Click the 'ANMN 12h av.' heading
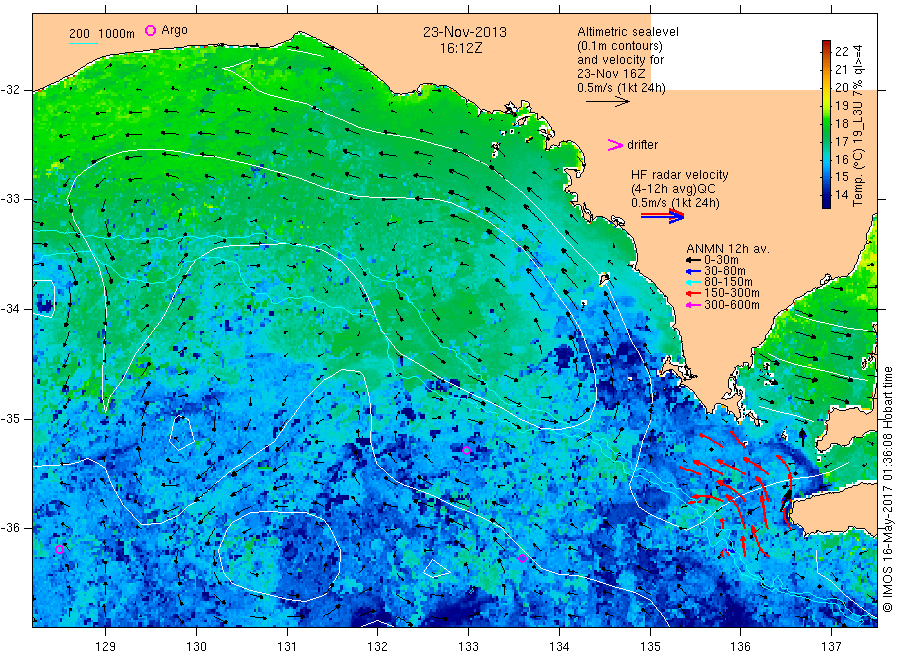Image resolution: width=900 pixels, height=660 pixels. pos(728,249)
